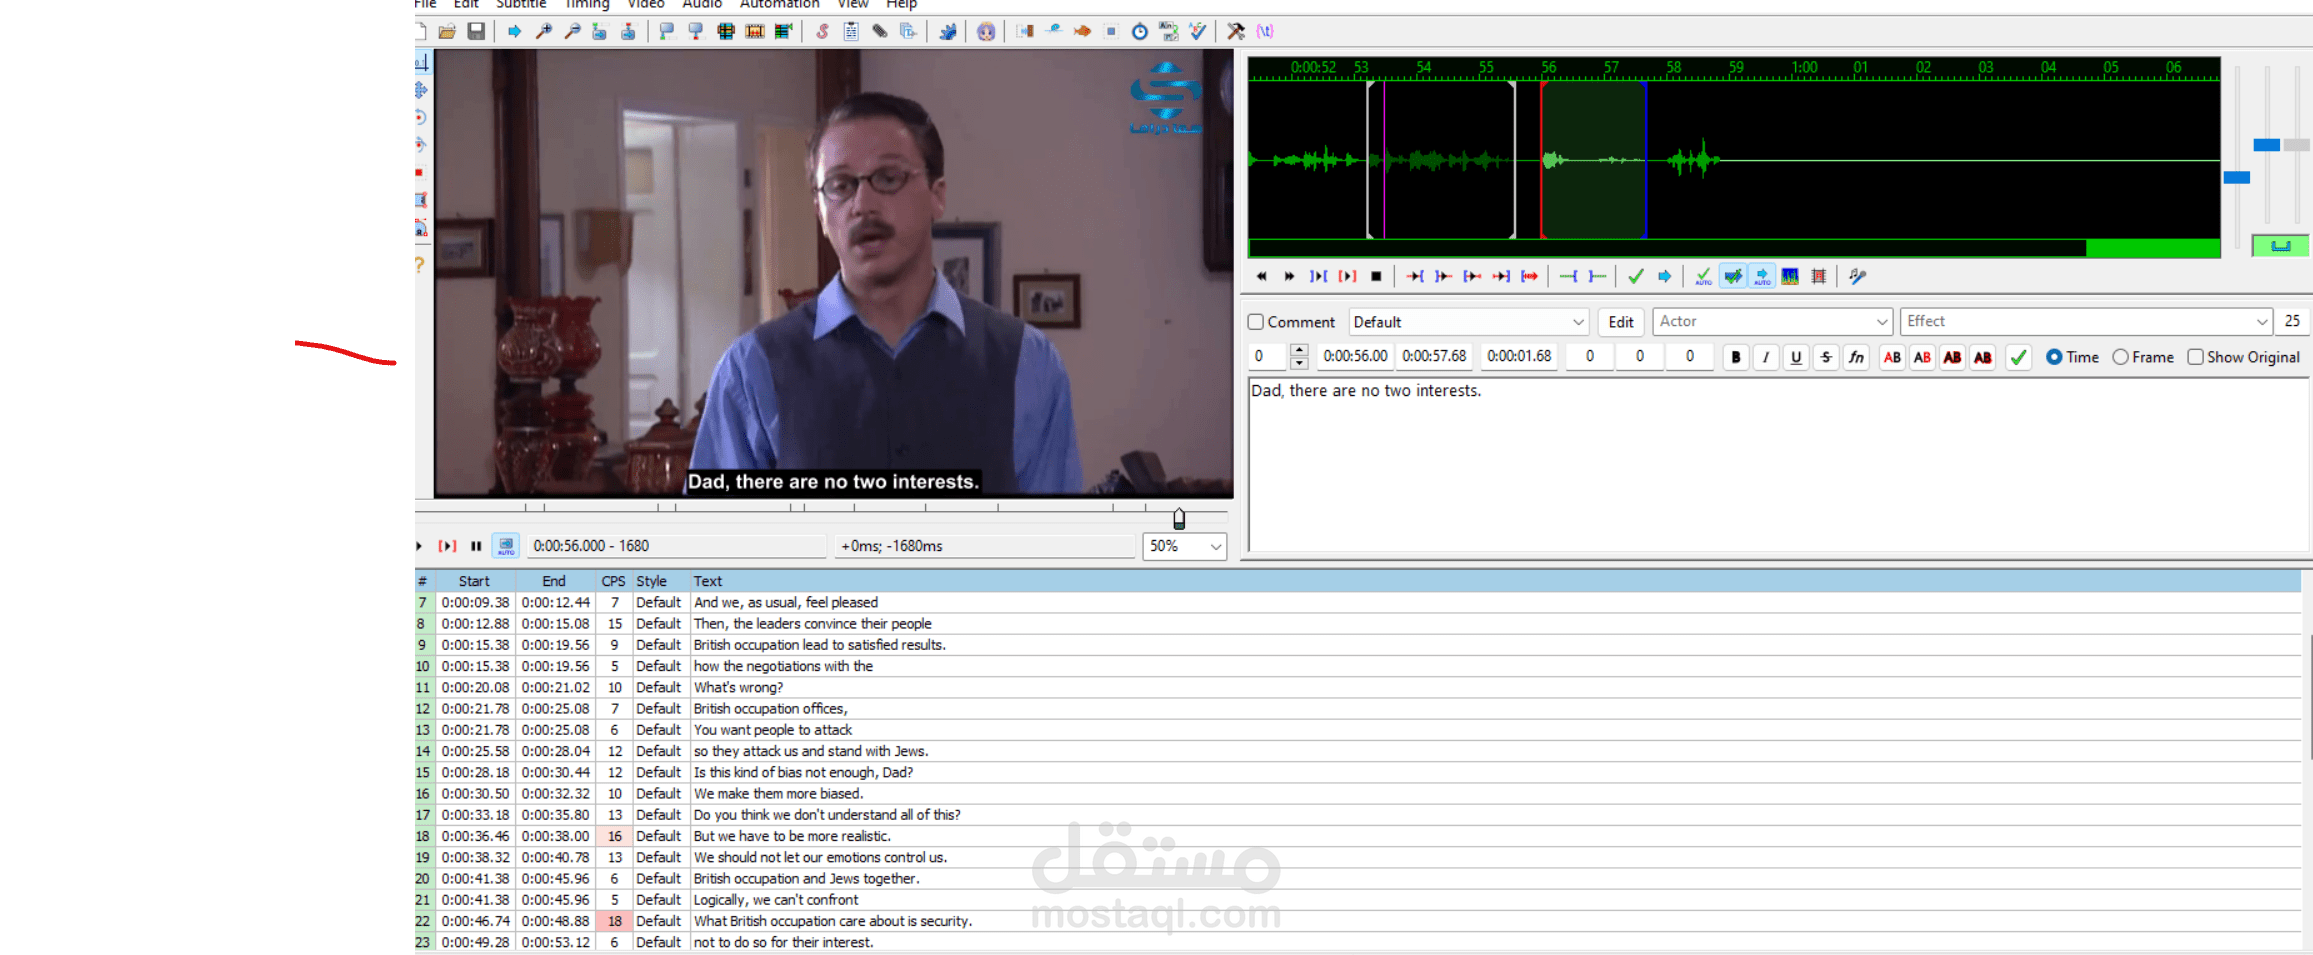Play the current audio selection (red brackets)
The width and height of the screenshot is (2313, 955).
click(x=1347, y=277)
